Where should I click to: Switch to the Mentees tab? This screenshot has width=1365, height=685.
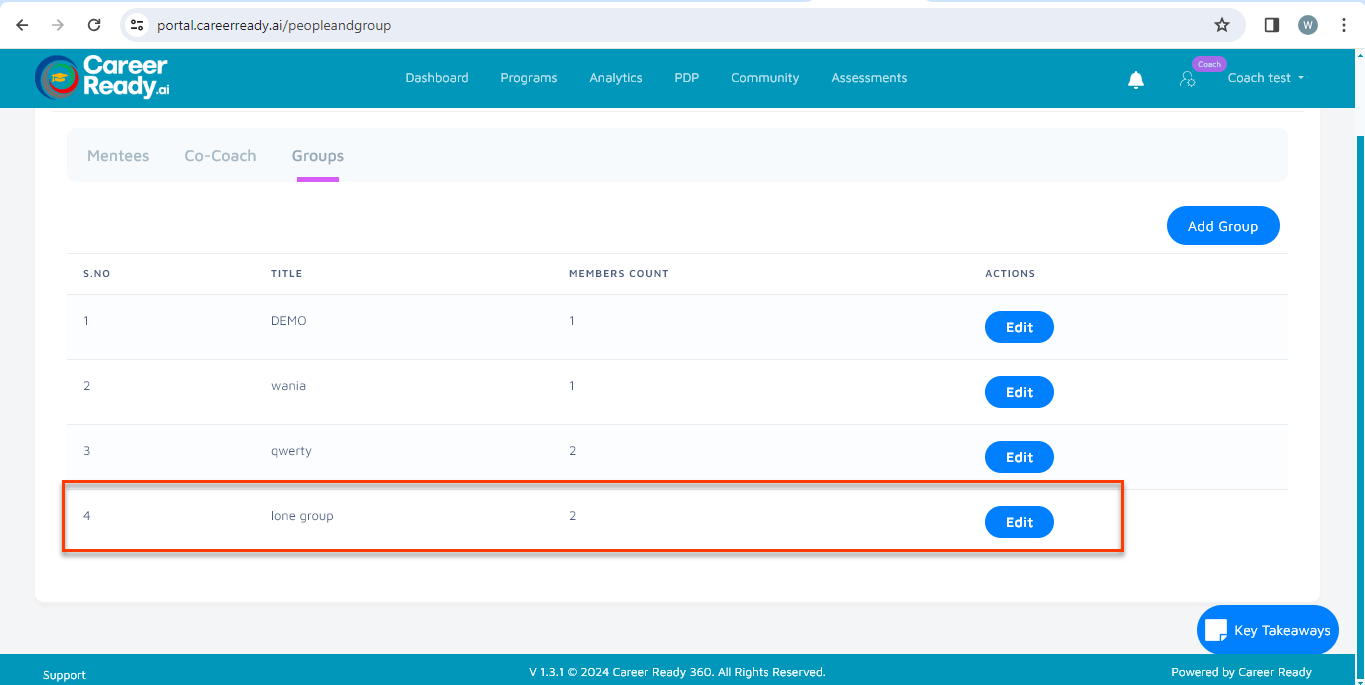point(118,156)
